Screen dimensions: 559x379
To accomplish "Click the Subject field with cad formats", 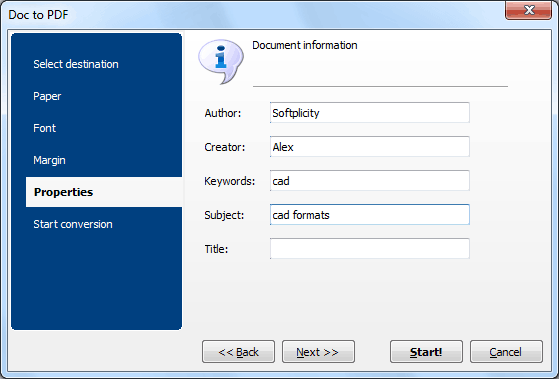I will [370, 215].
